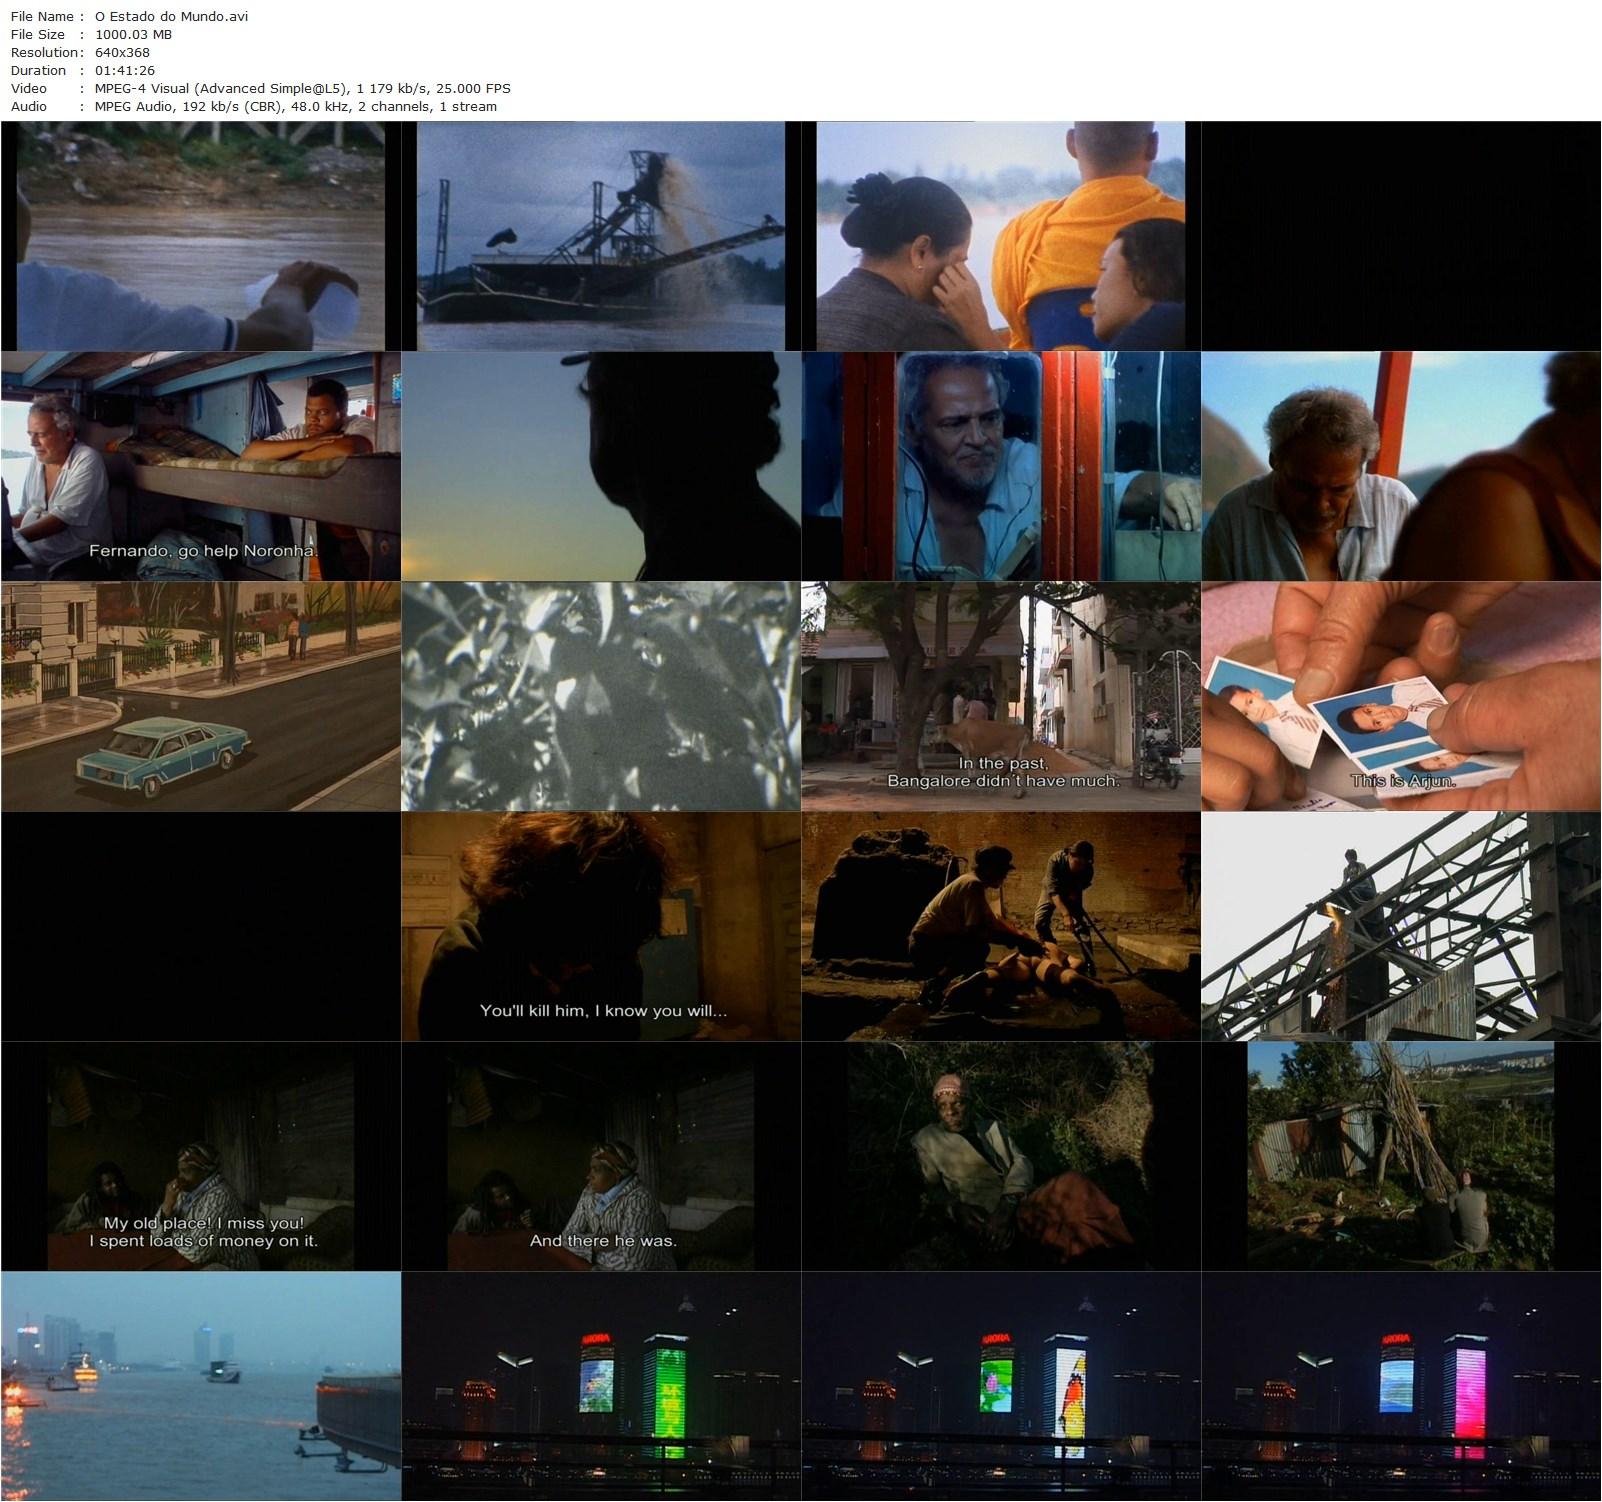Click the animated blue car street scene
This screenshot has height=1502, width=1602.
(200, 697)
